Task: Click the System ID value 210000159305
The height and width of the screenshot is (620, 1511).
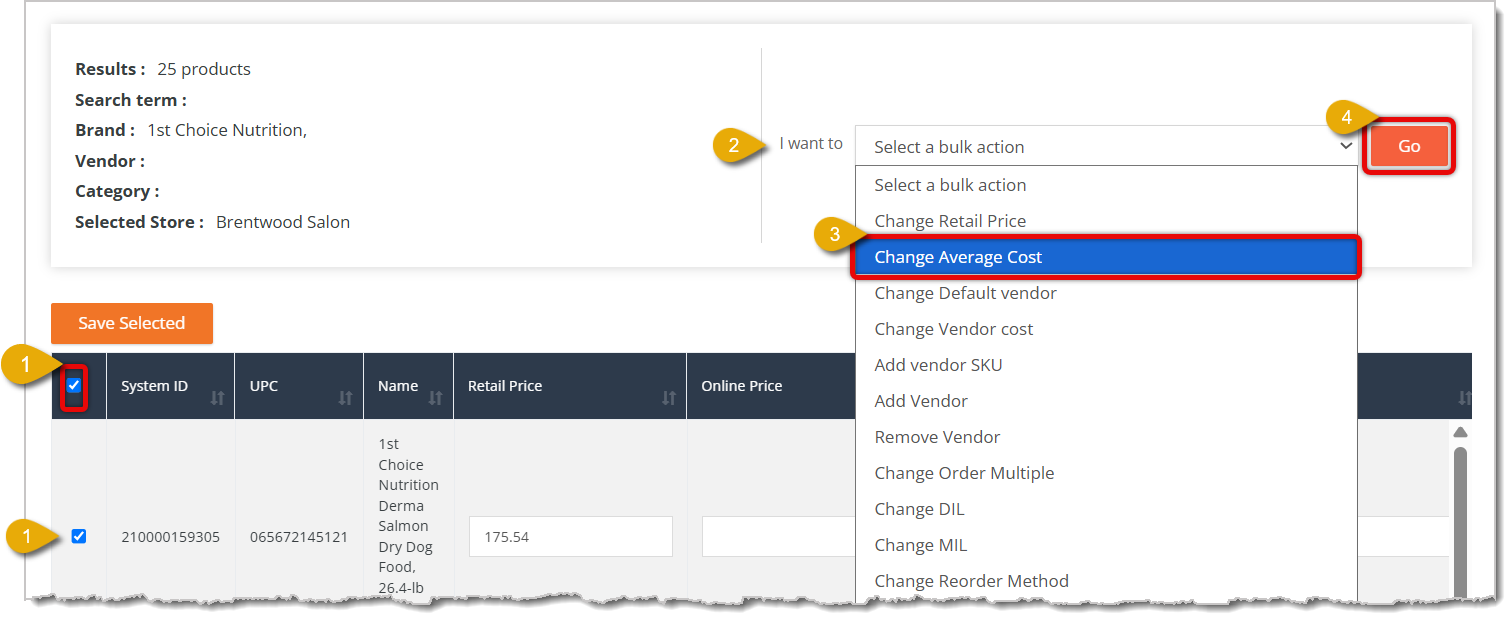Action: tap(171, 537)
